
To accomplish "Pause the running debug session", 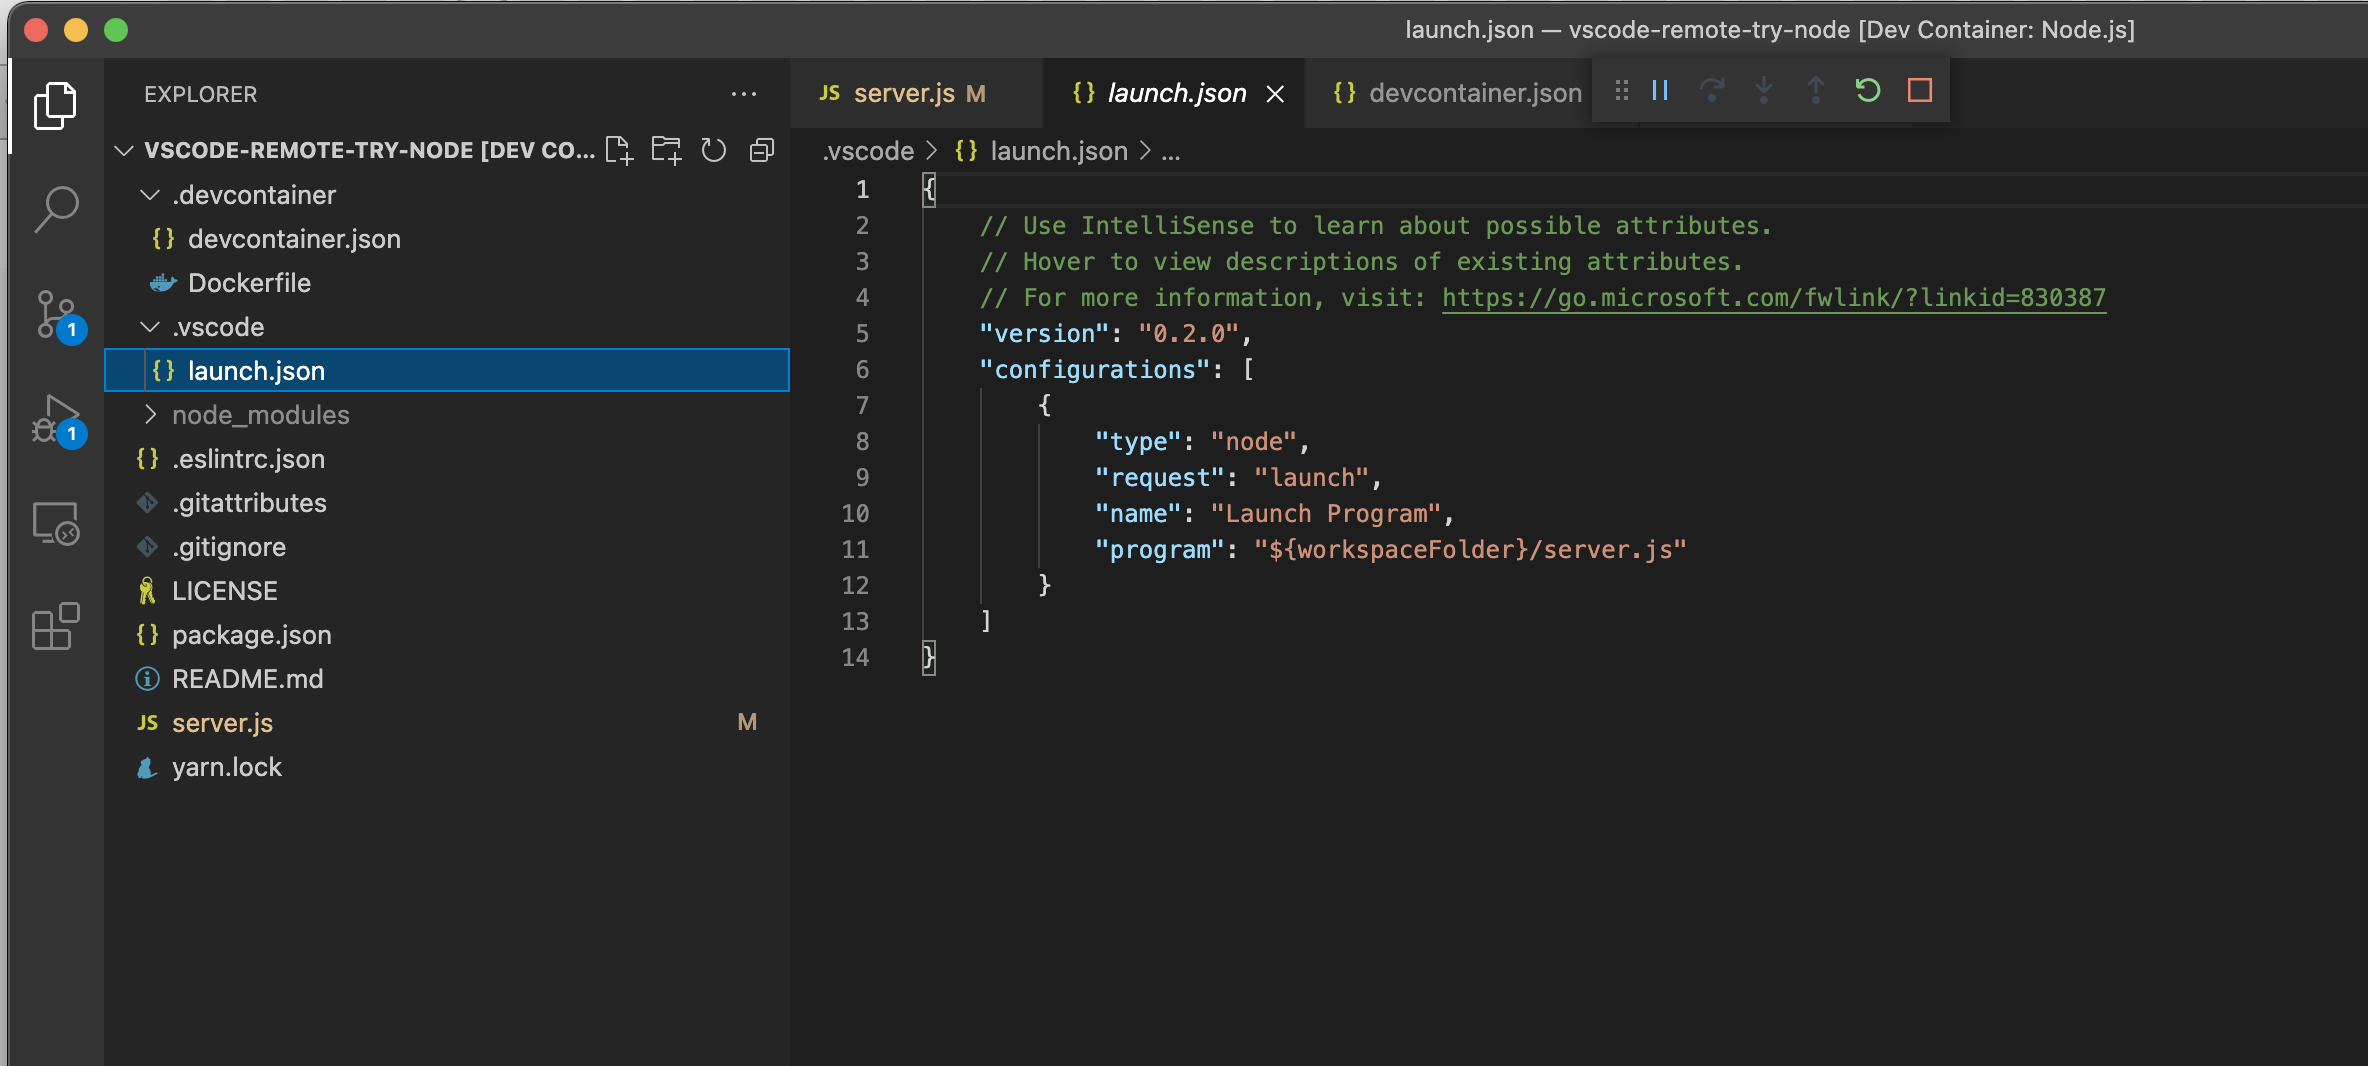I will pos(1659,90).
